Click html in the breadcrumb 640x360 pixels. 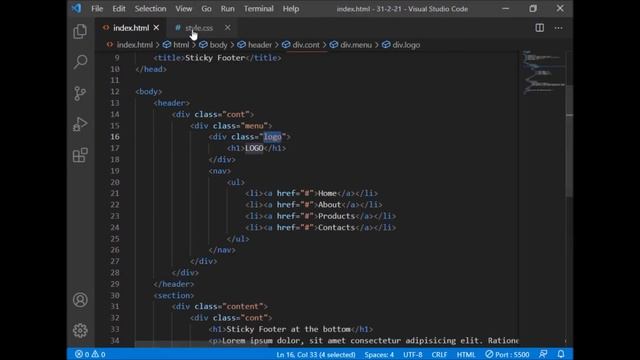tap(181, 45)
